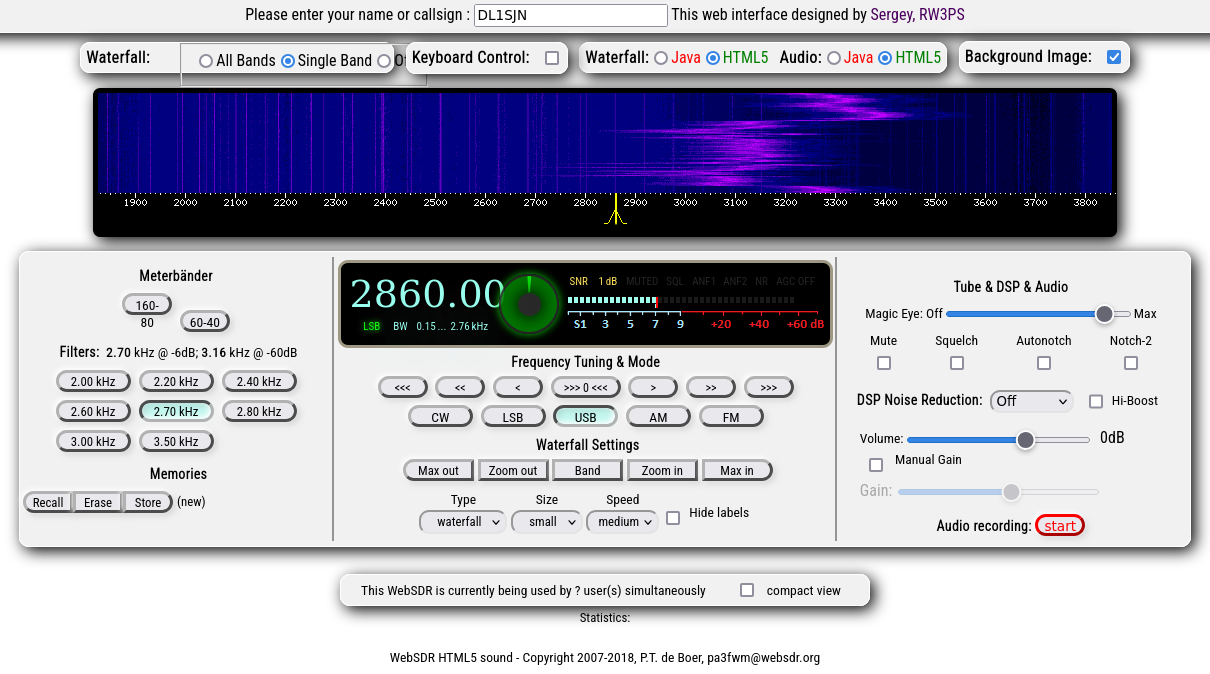Set filter to 2.40 kHz
The height and width of the screenshot is (674, 1210).
tap(259, 381)
